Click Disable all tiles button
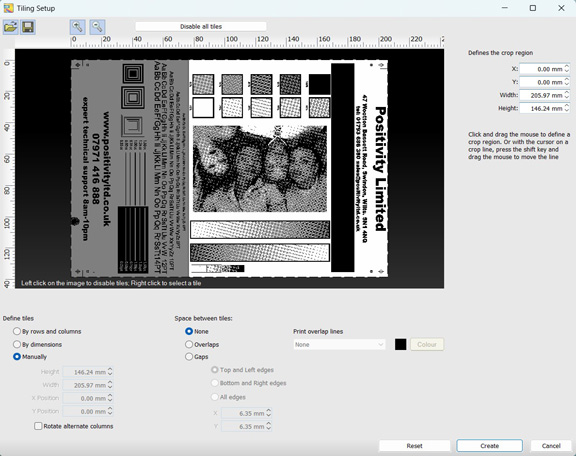 [x=201, y=26]
